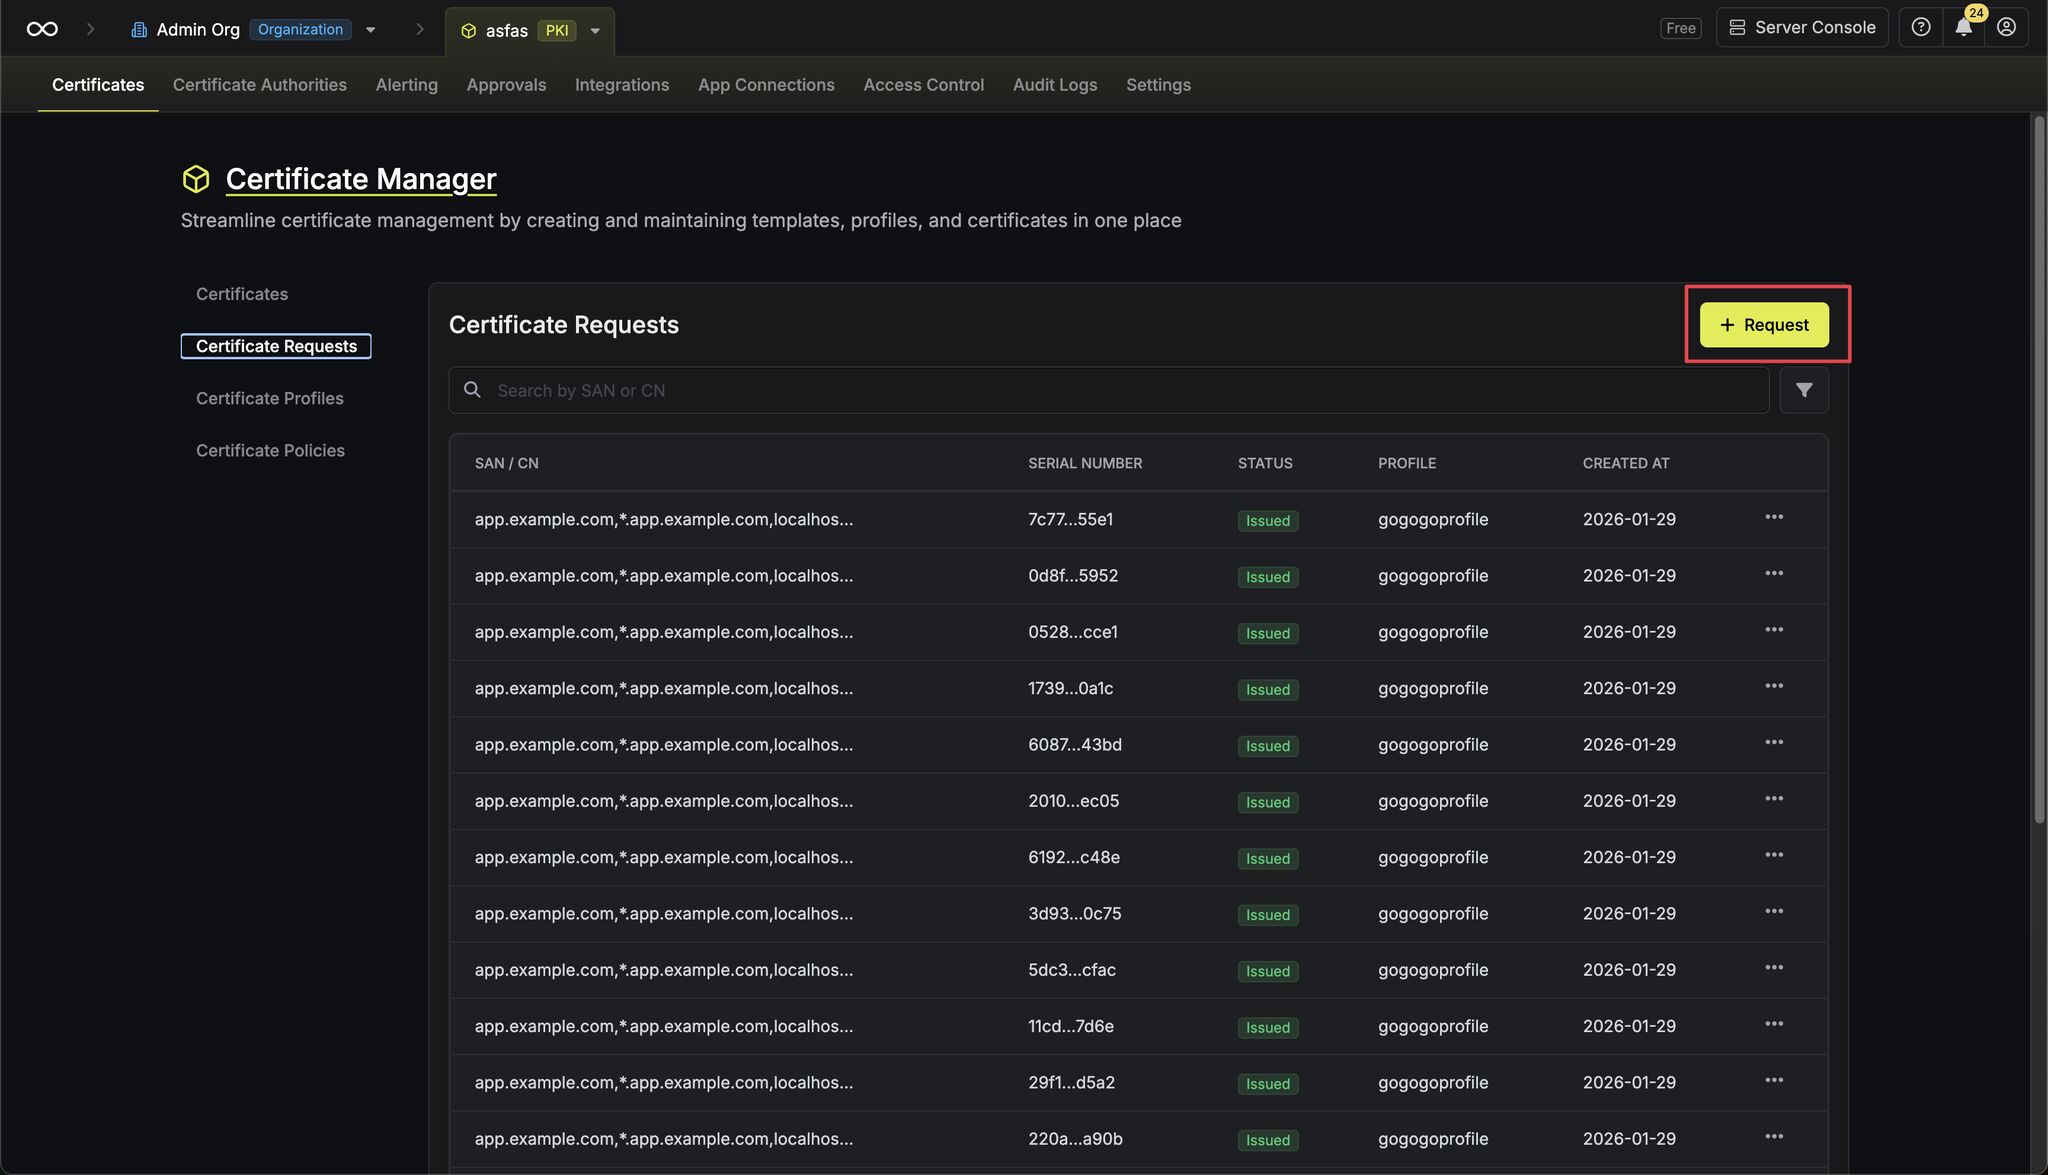The width and height of the screenshot is (2048, 1175).
Task: Click the Certificate Manager cube icon
Action: [x=196, y=179]
